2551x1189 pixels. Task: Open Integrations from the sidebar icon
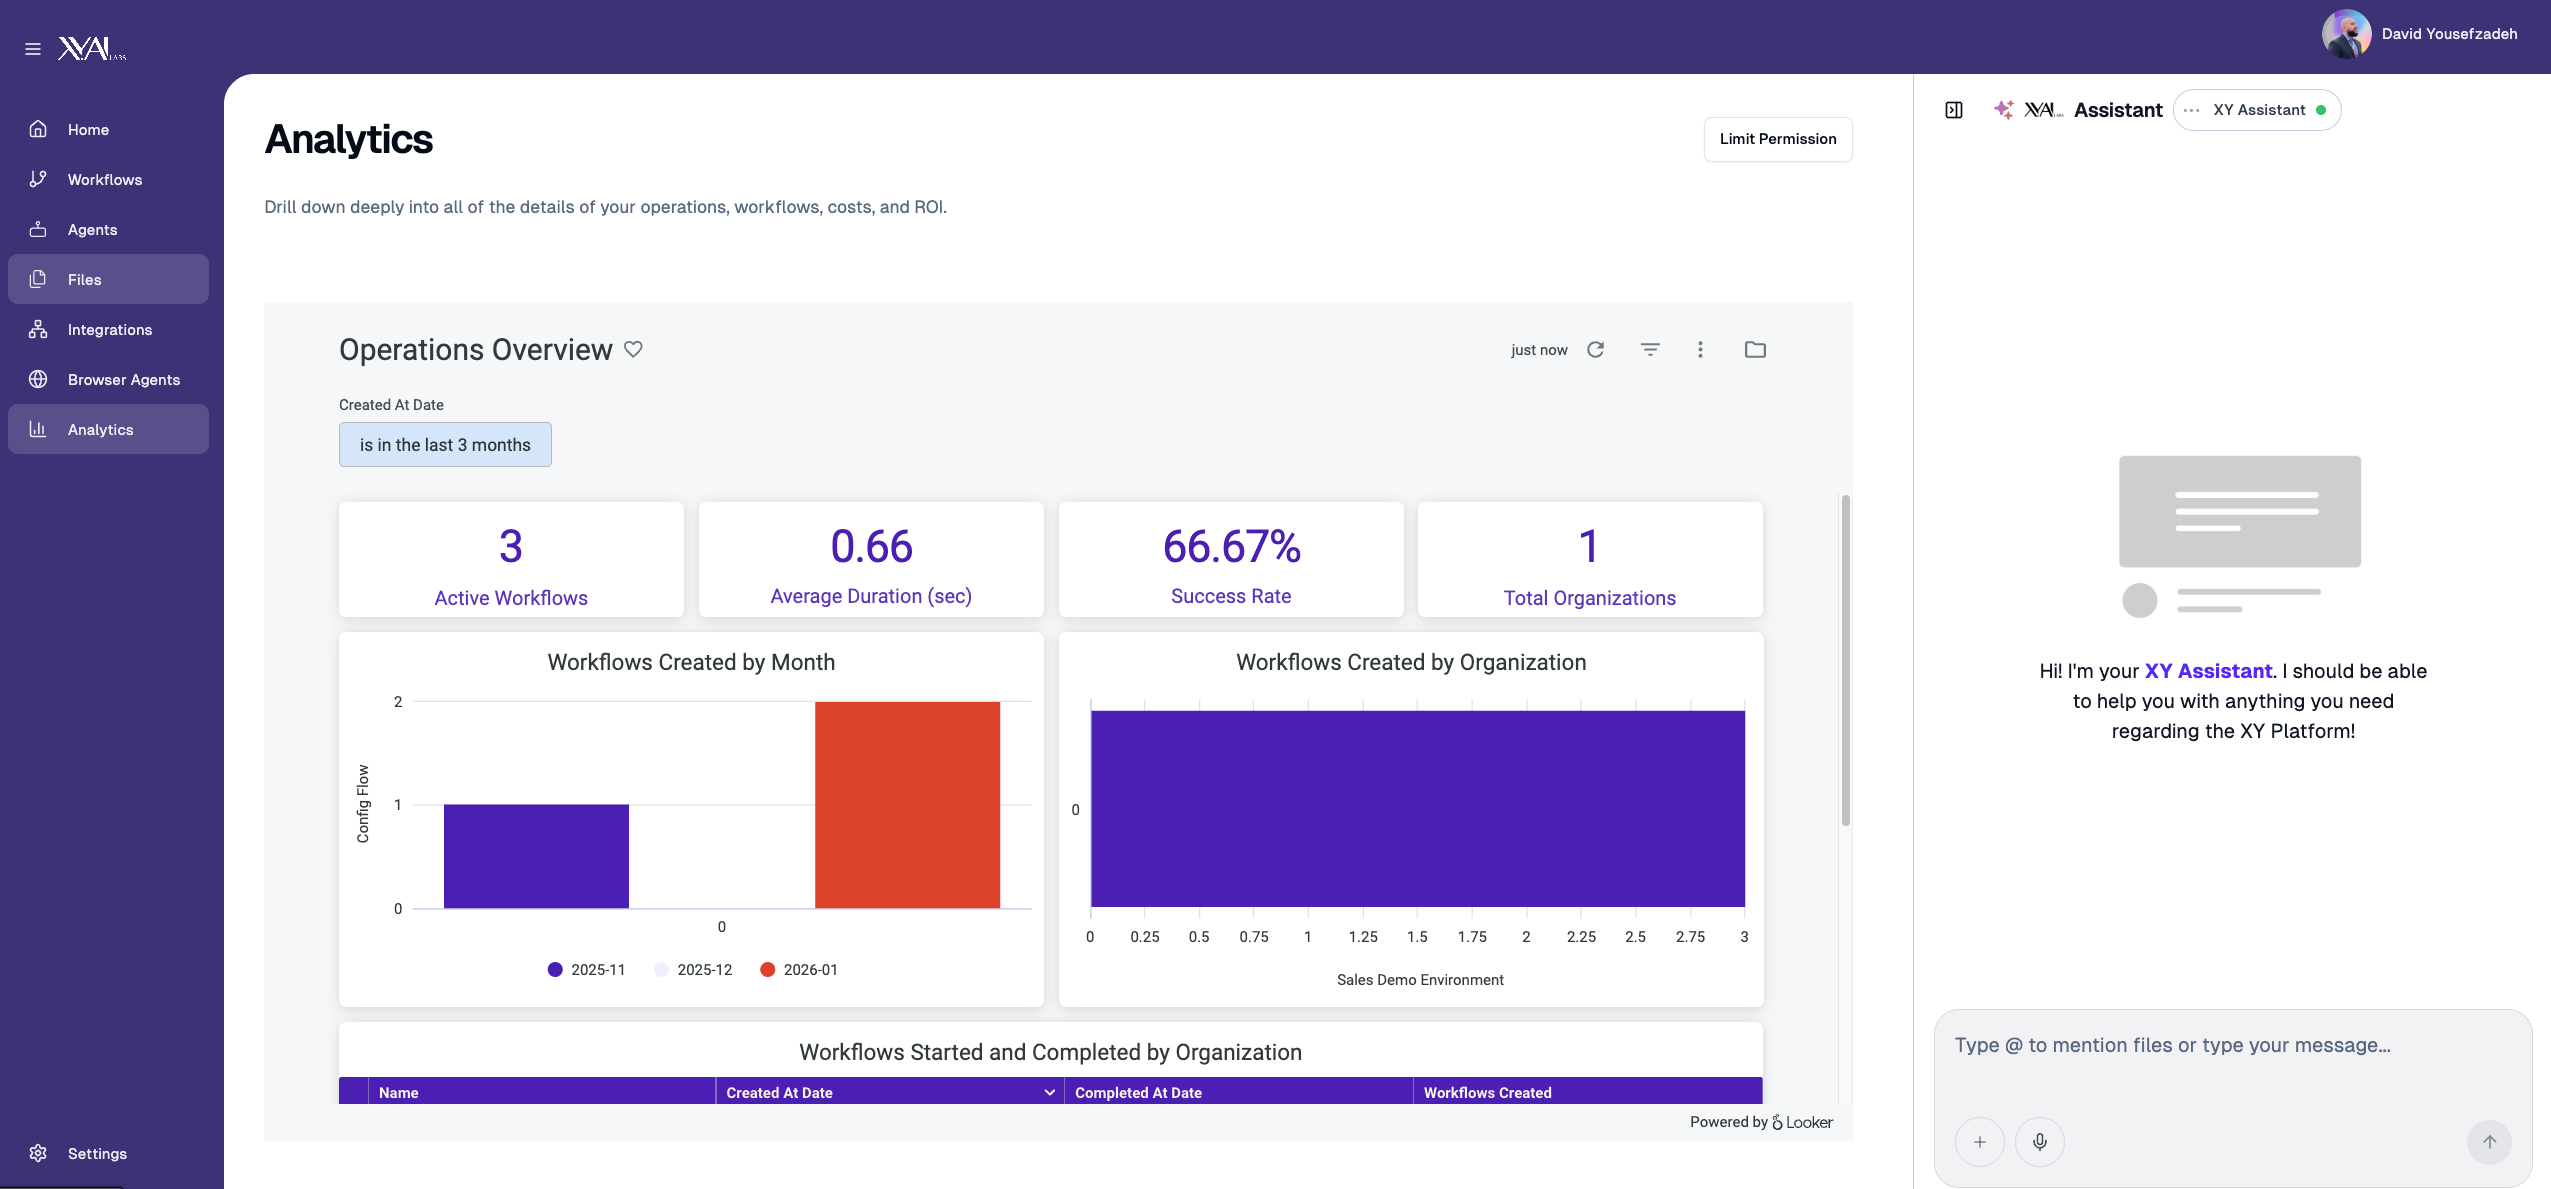38,329
